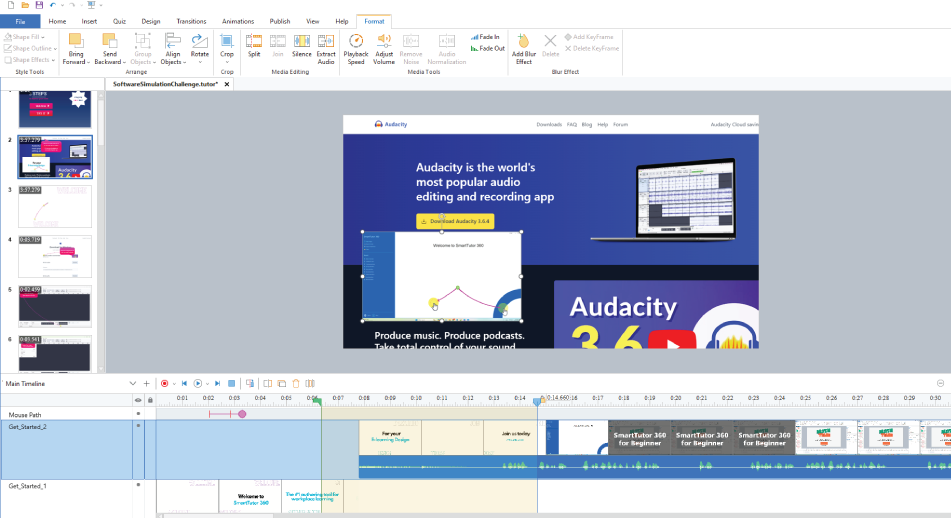
Task: Stop timeline playback with the square button
Action: [232, 383]
